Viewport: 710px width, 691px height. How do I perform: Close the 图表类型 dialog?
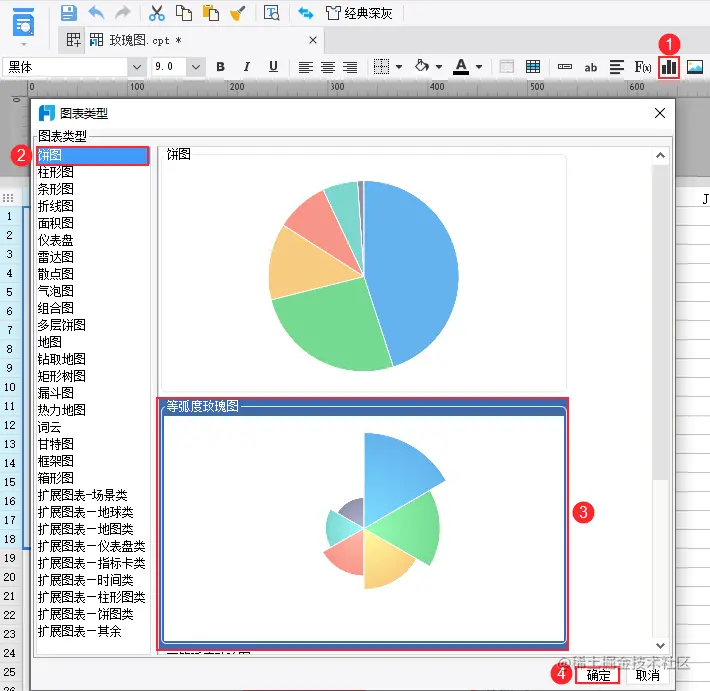coord(660,113)
